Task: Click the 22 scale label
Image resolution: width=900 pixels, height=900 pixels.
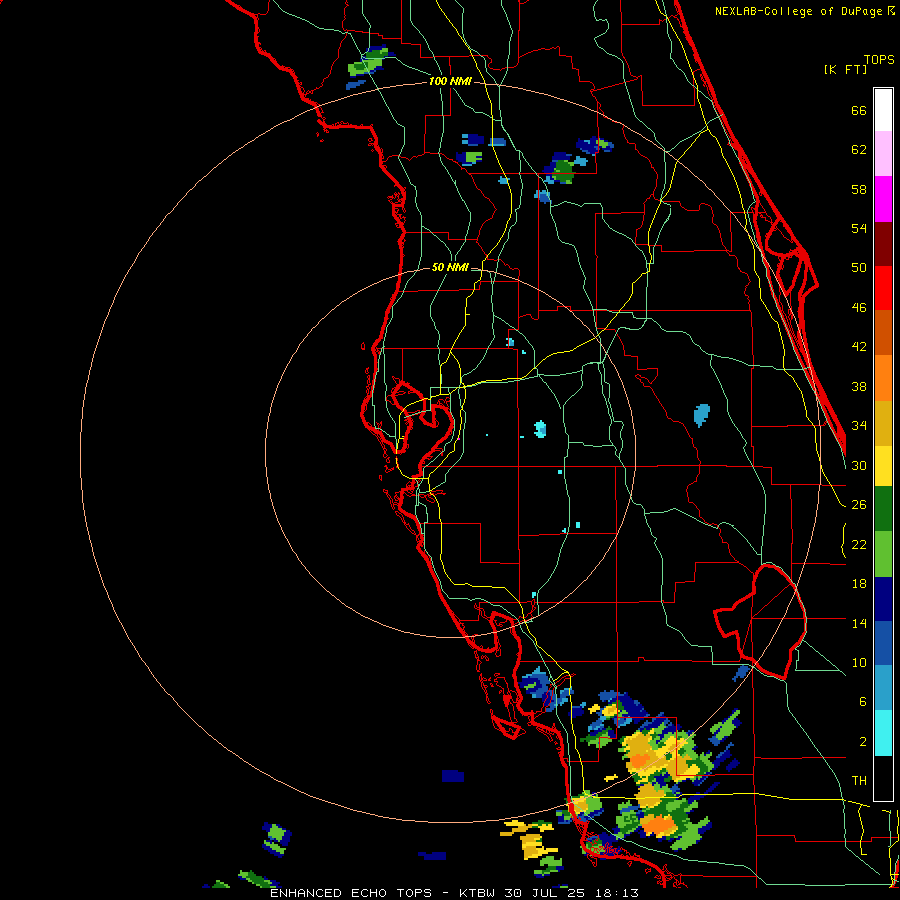Action: pos(859,545)
